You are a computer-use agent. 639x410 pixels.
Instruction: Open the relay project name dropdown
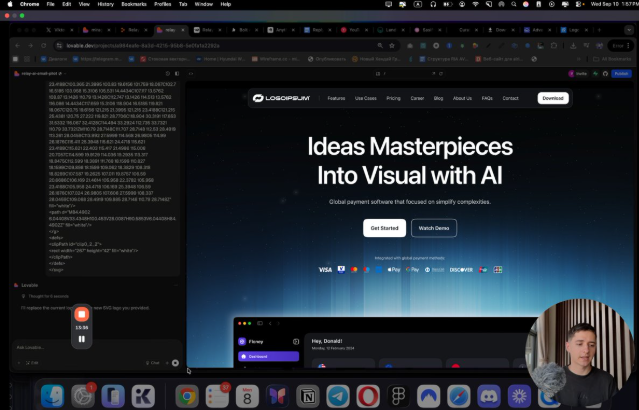(x=40, y=74)
